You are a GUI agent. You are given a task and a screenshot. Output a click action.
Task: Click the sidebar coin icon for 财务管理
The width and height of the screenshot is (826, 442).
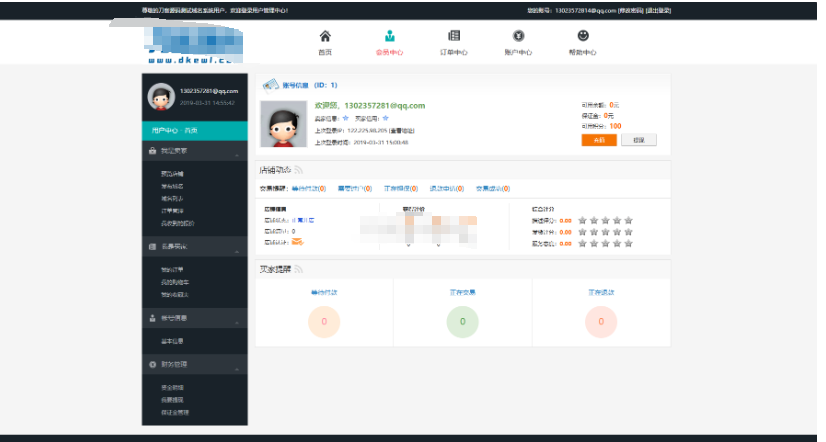click(152, 365)
